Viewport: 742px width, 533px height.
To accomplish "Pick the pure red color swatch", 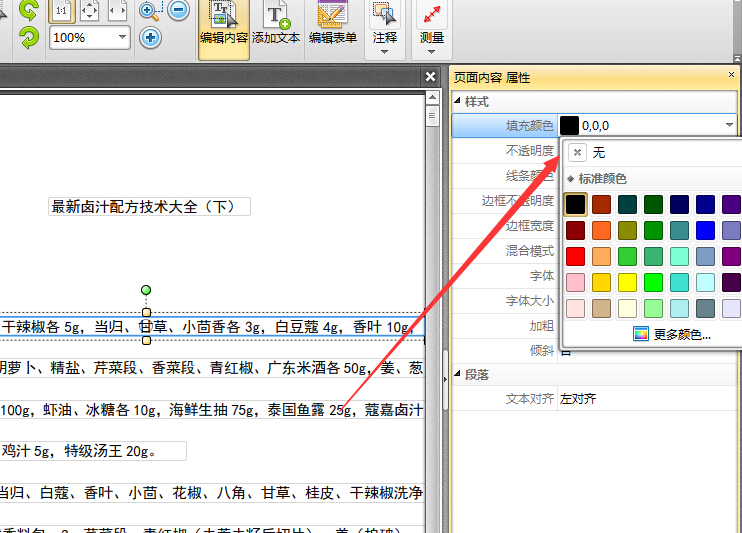I will [575, 257].
